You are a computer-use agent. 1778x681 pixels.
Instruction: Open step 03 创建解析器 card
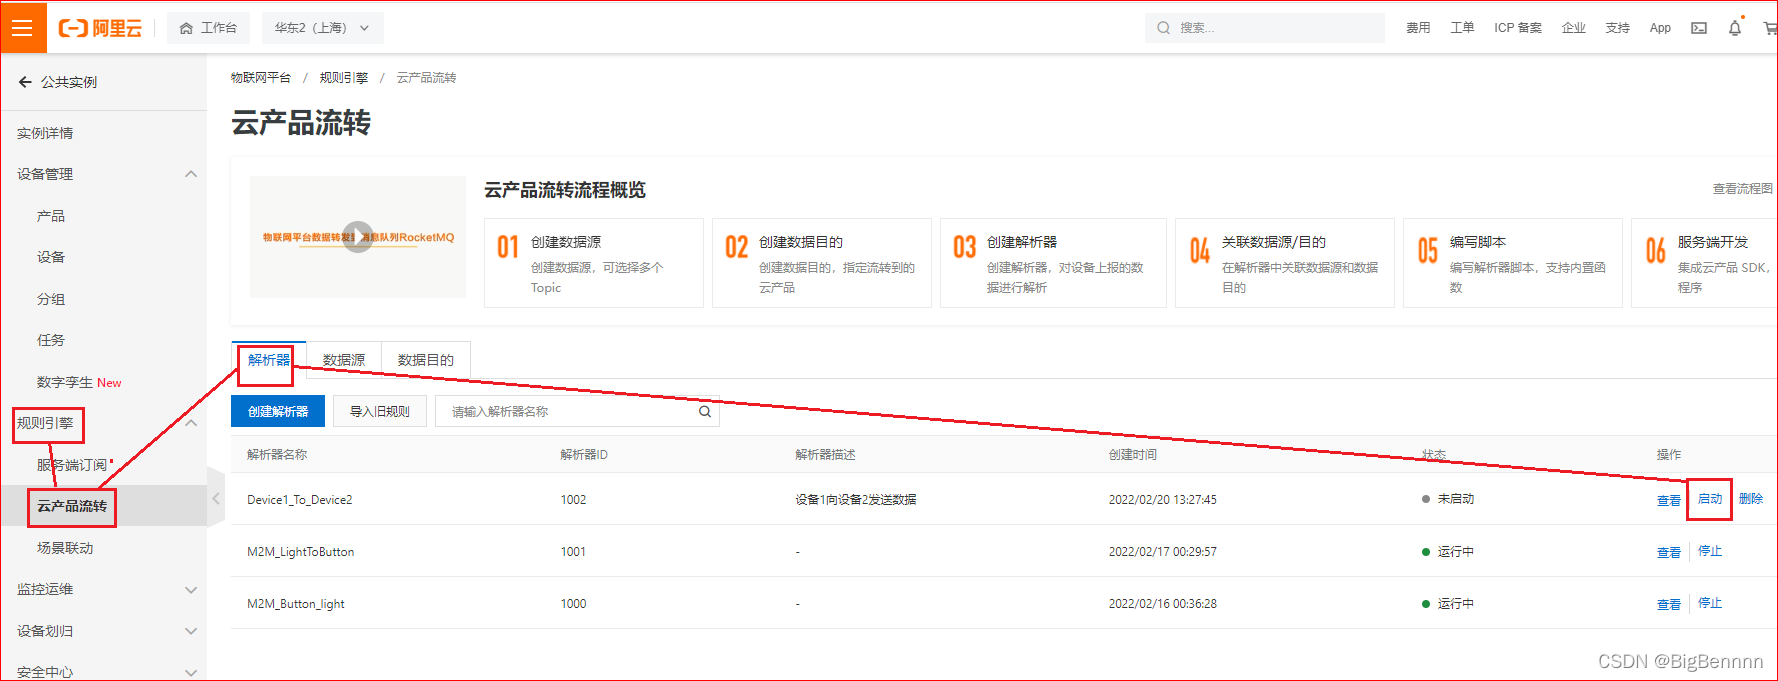pos(1053,263)
